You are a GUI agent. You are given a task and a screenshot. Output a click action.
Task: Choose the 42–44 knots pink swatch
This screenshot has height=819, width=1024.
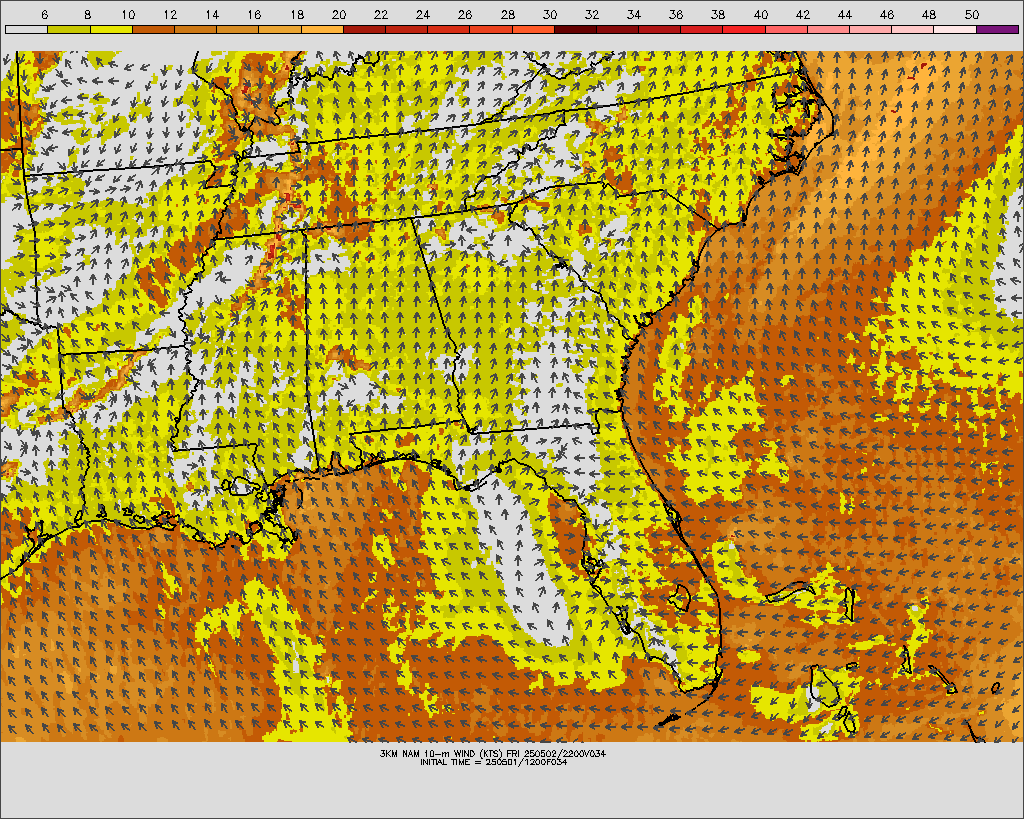point(828,29)
